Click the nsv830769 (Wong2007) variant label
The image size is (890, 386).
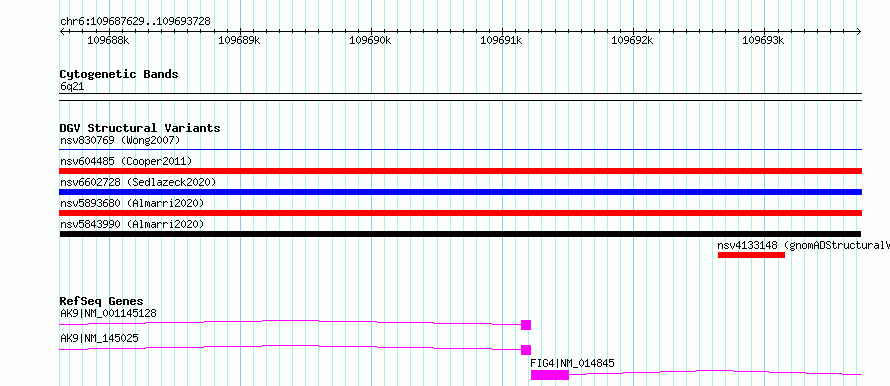point(120,140)
